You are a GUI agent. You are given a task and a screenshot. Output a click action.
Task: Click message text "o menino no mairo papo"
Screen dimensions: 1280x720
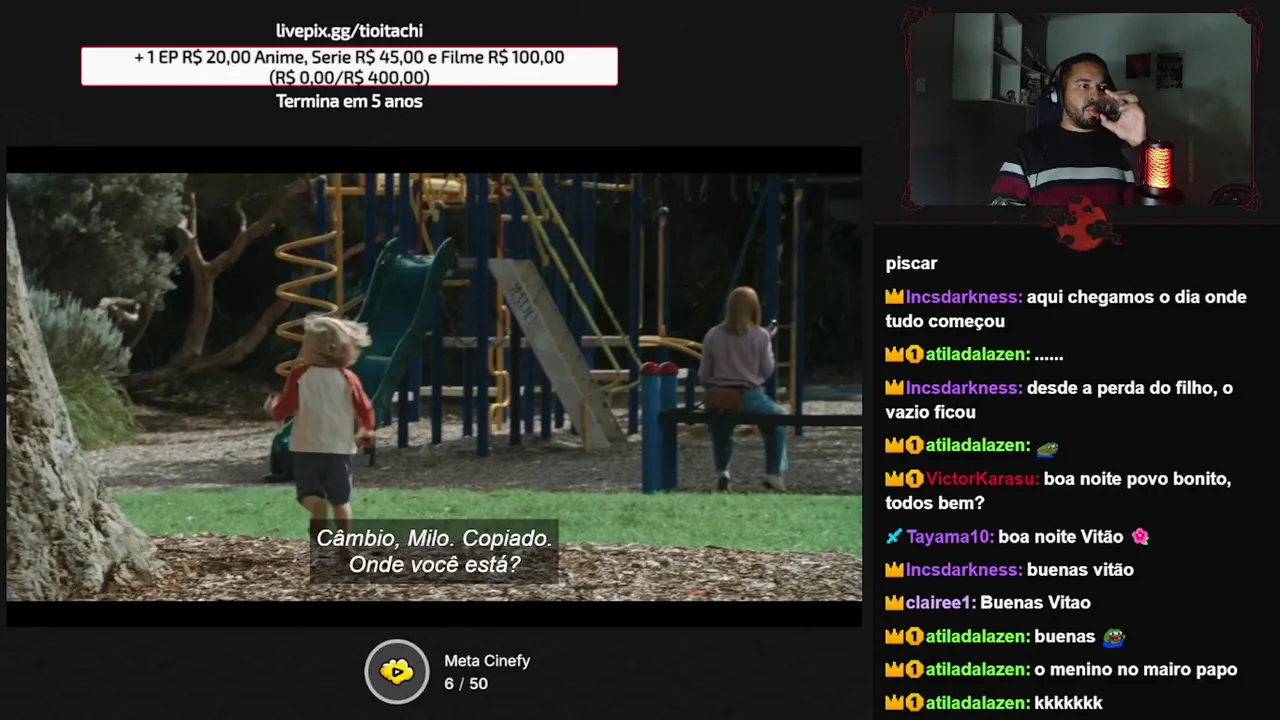1136,670
